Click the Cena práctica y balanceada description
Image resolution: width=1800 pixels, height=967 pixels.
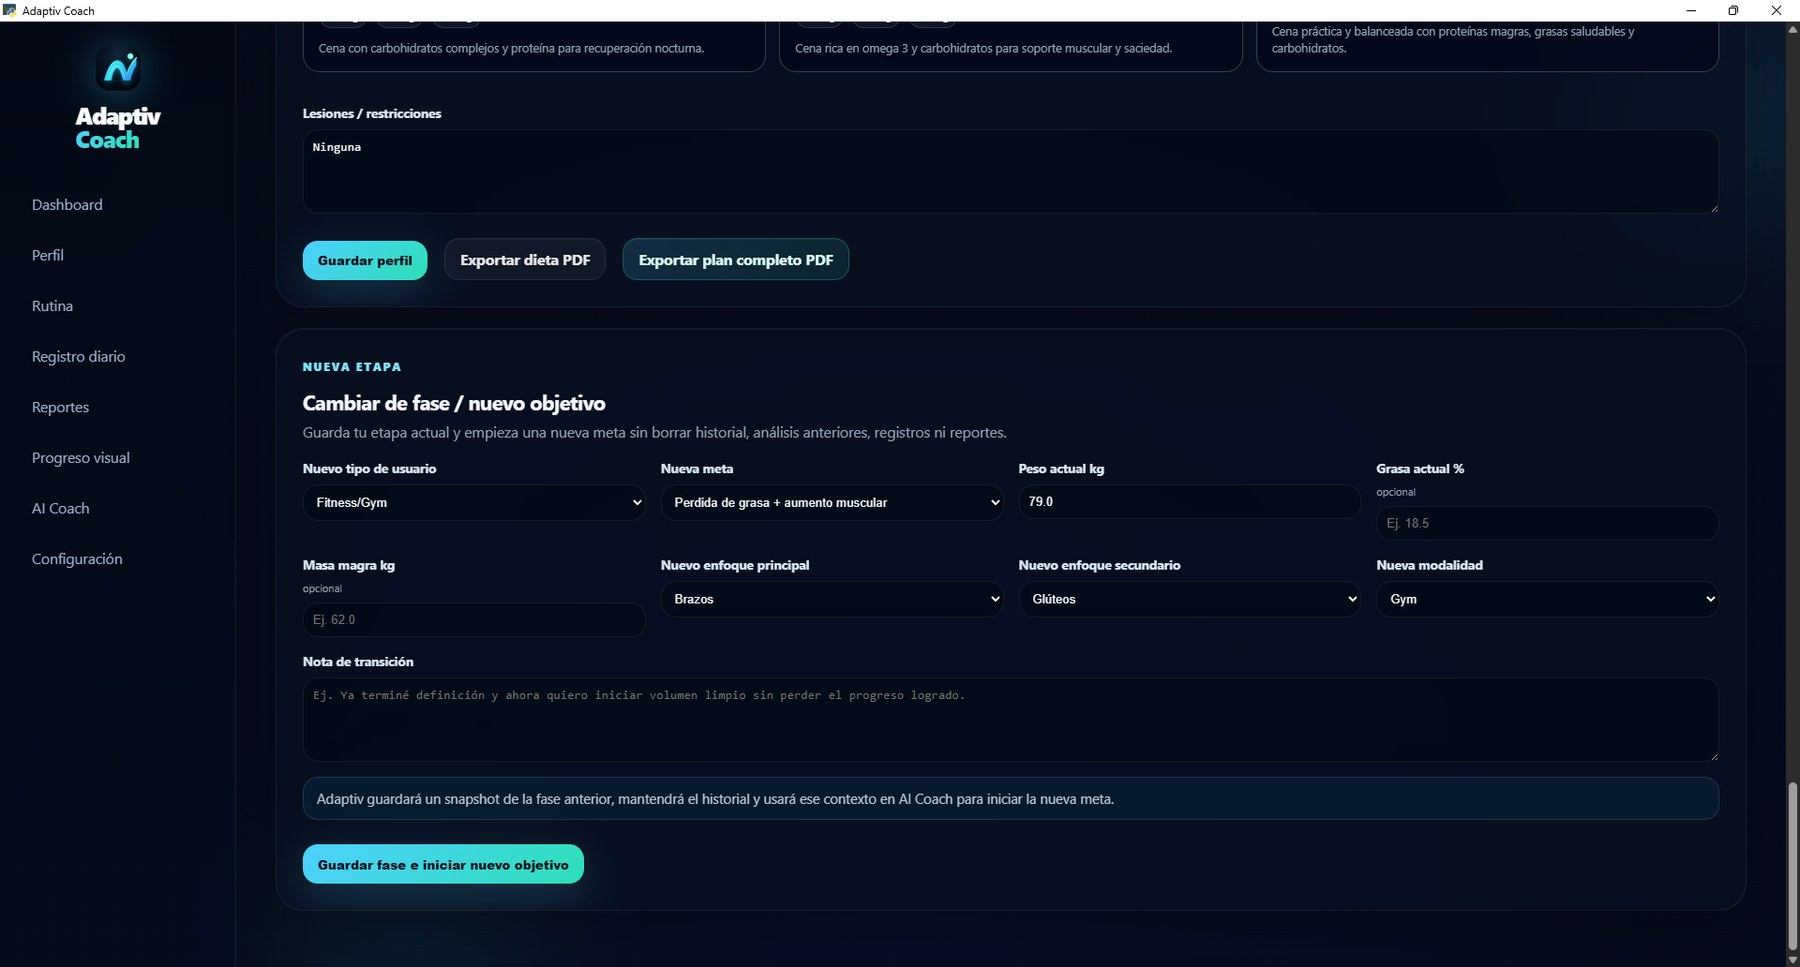point(1453,40)
